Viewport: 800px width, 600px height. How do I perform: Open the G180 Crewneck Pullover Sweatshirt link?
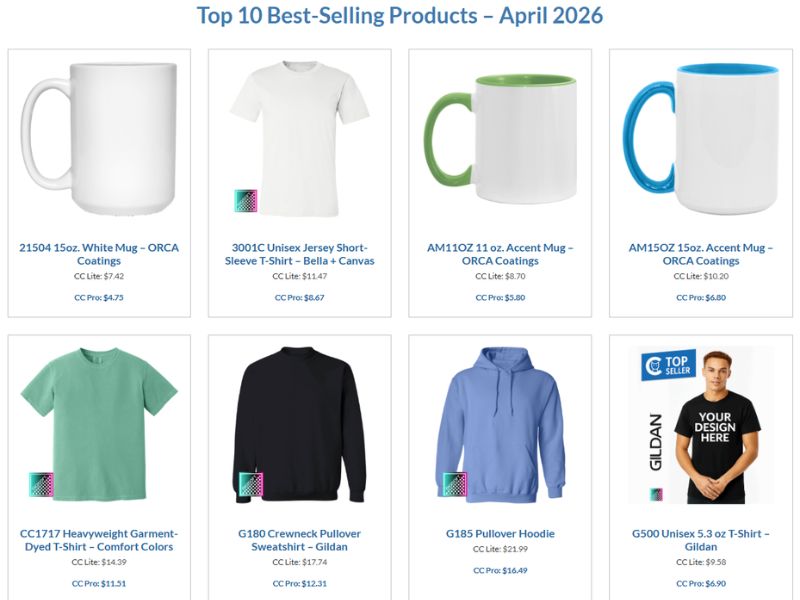(x=299, y=540)
